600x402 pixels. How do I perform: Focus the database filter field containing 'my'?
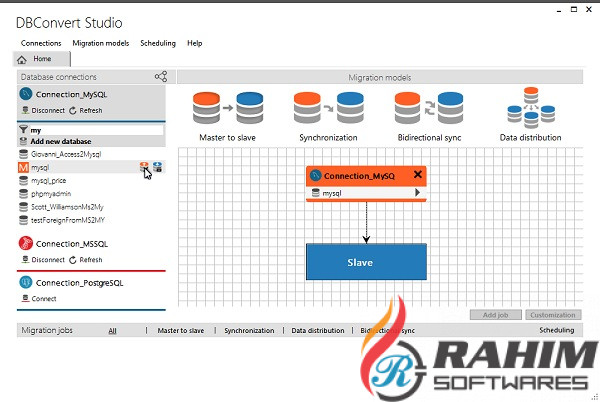[x=96, y=130]
